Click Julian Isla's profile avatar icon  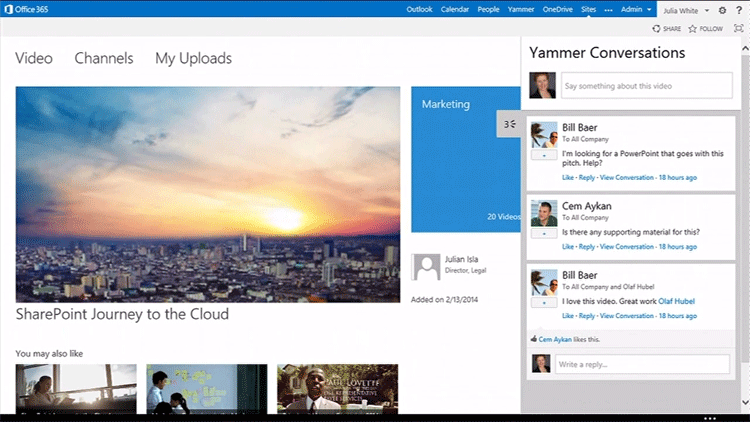[x=426, y=266]
